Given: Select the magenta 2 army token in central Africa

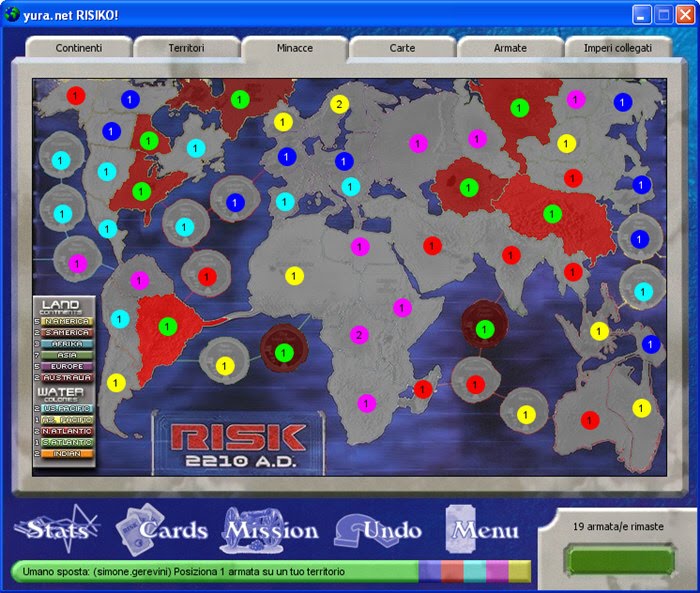Looking at the screenshot, I should point(359,335).
